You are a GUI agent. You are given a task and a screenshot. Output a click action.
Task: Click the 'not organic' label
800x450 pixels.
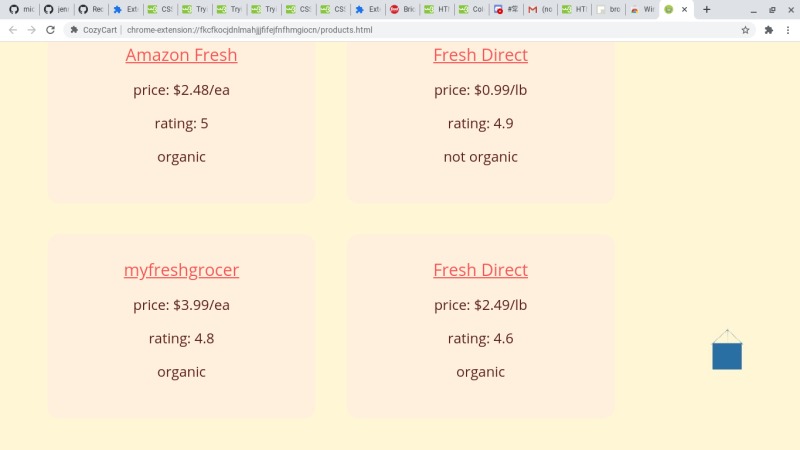pyautogui.click(x=481, y=157)
